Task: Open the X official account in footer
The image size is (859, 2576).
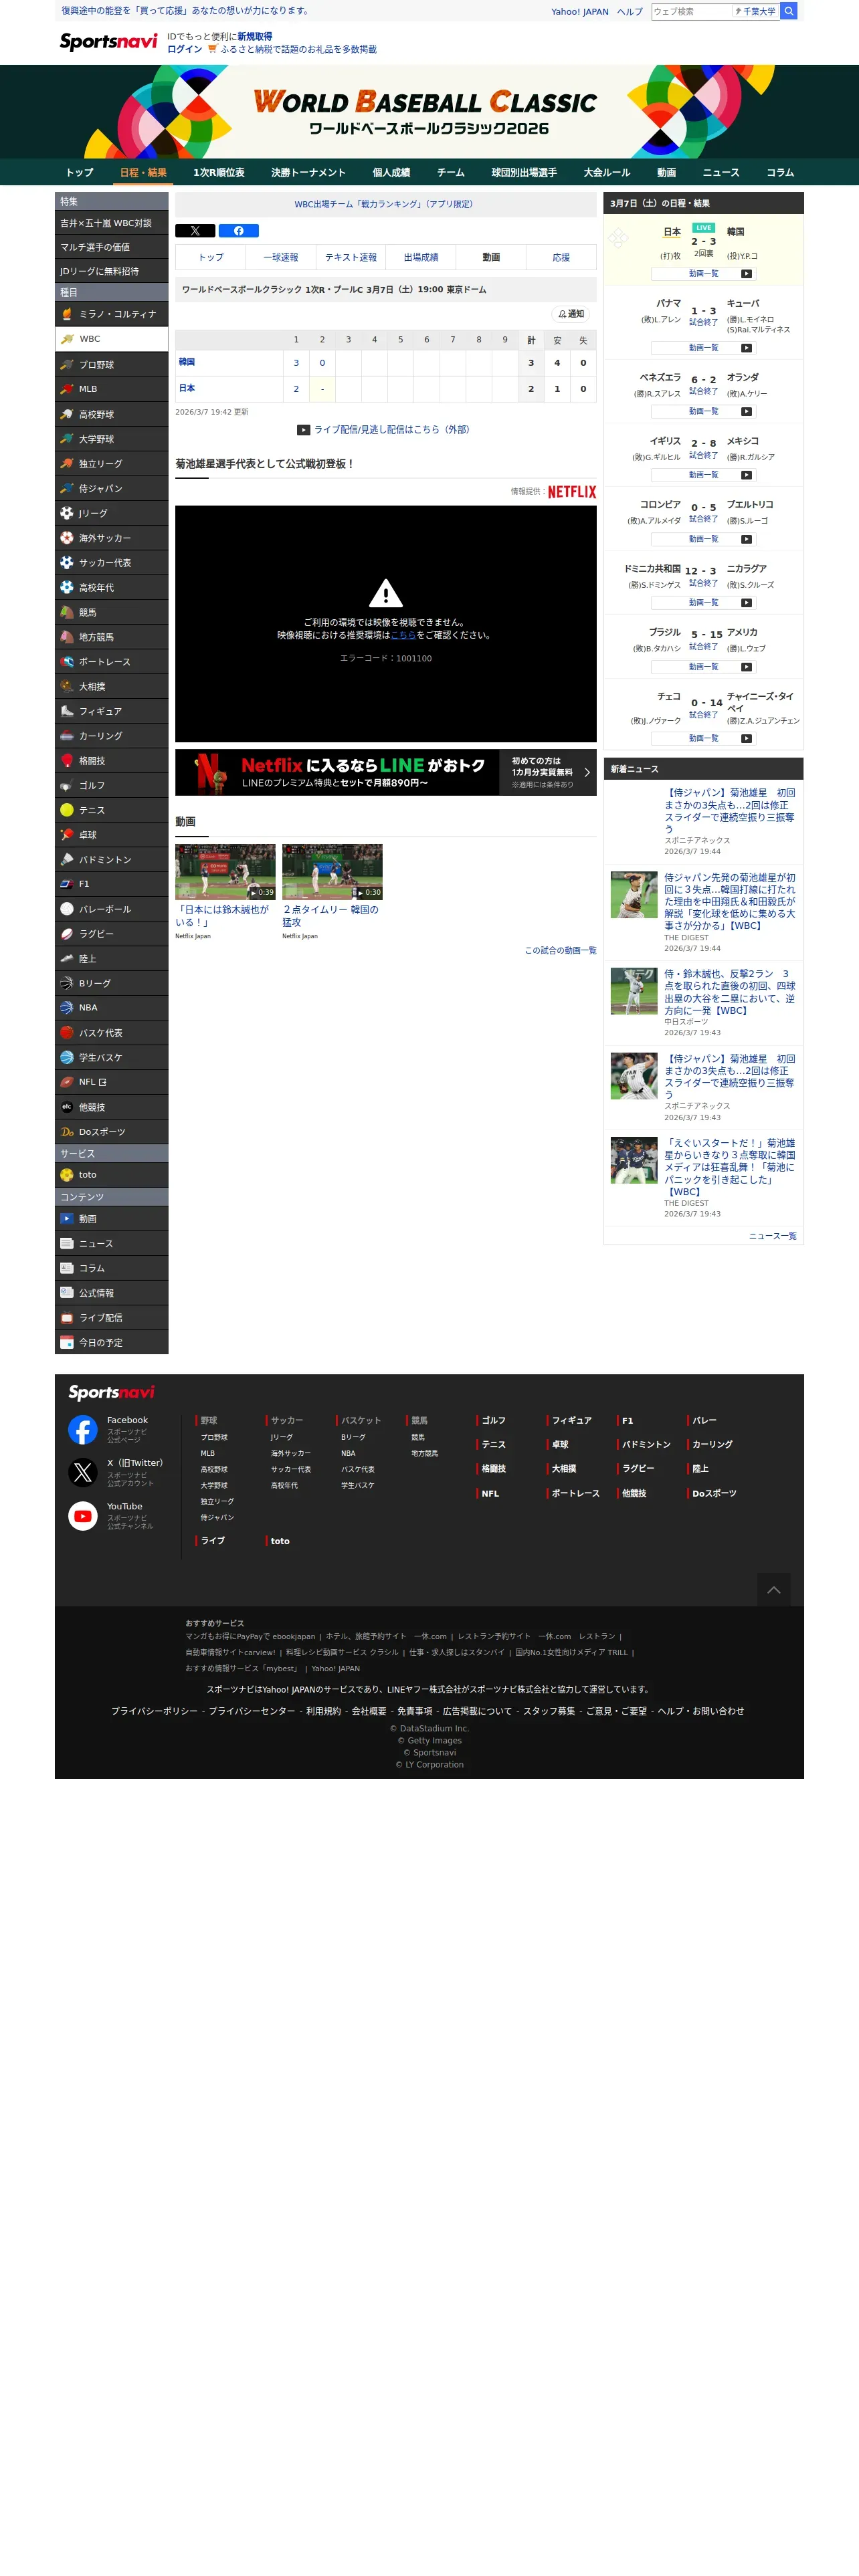Action: point(115,1472)
